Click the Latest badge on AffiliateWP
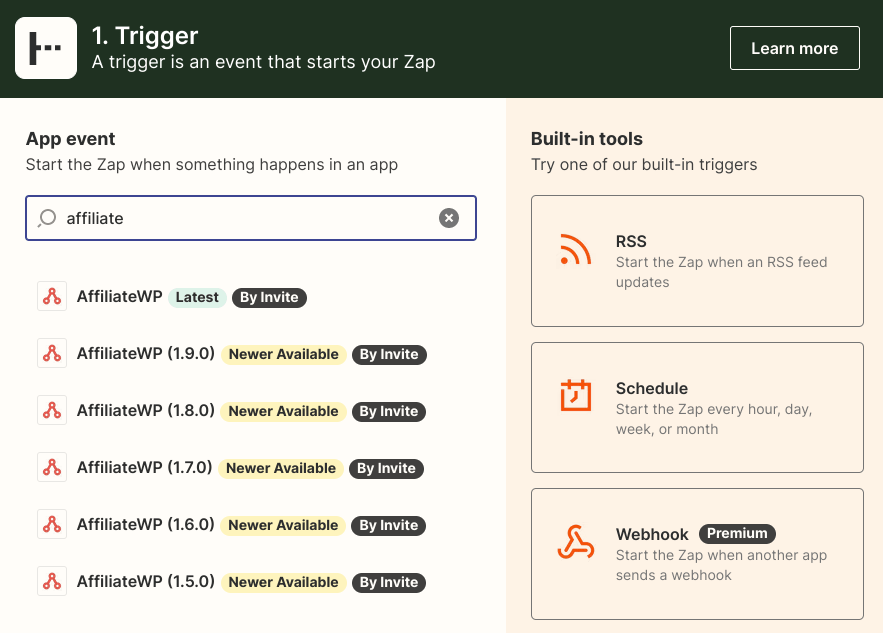 [x=197, y=297]
